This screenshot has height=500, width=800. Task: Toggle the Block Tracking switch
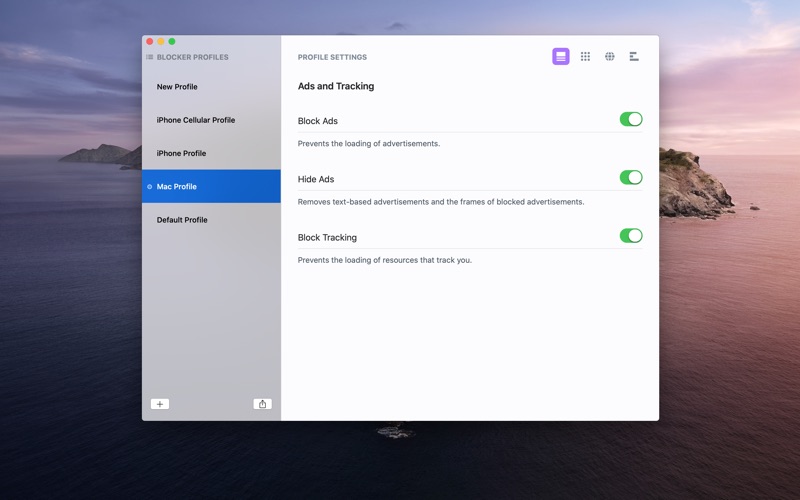tap(631, 236)
